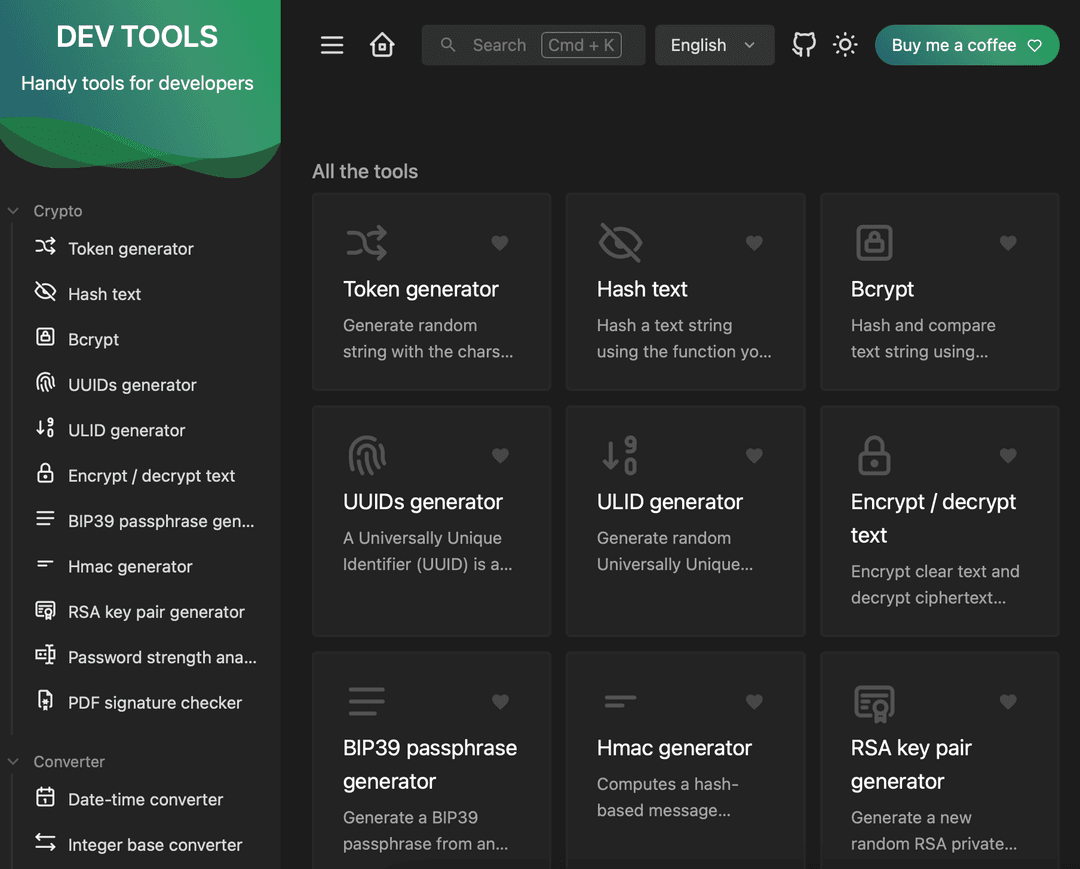
Task: Click sort-number icon on ULID generator card
Action: click(620, 455)
